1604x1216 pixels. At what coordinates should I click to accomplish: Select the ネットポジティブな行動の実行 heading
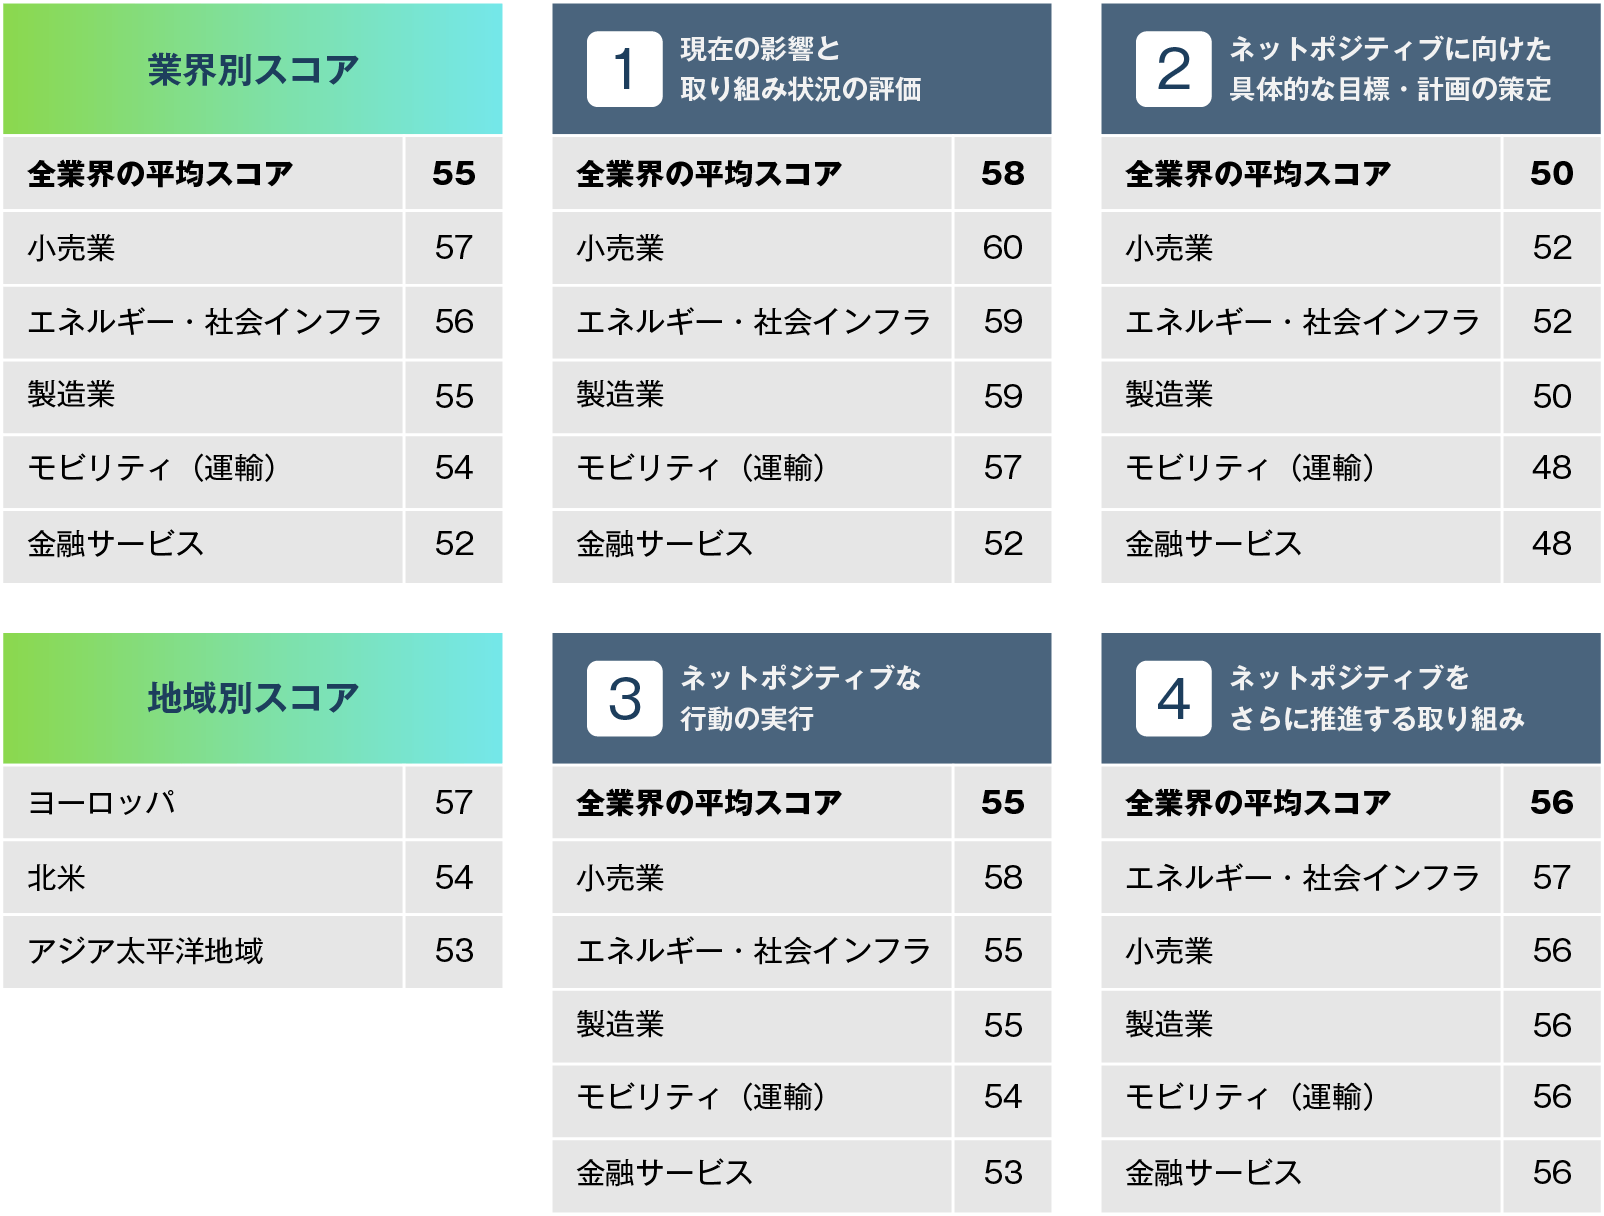pos(800,698)
